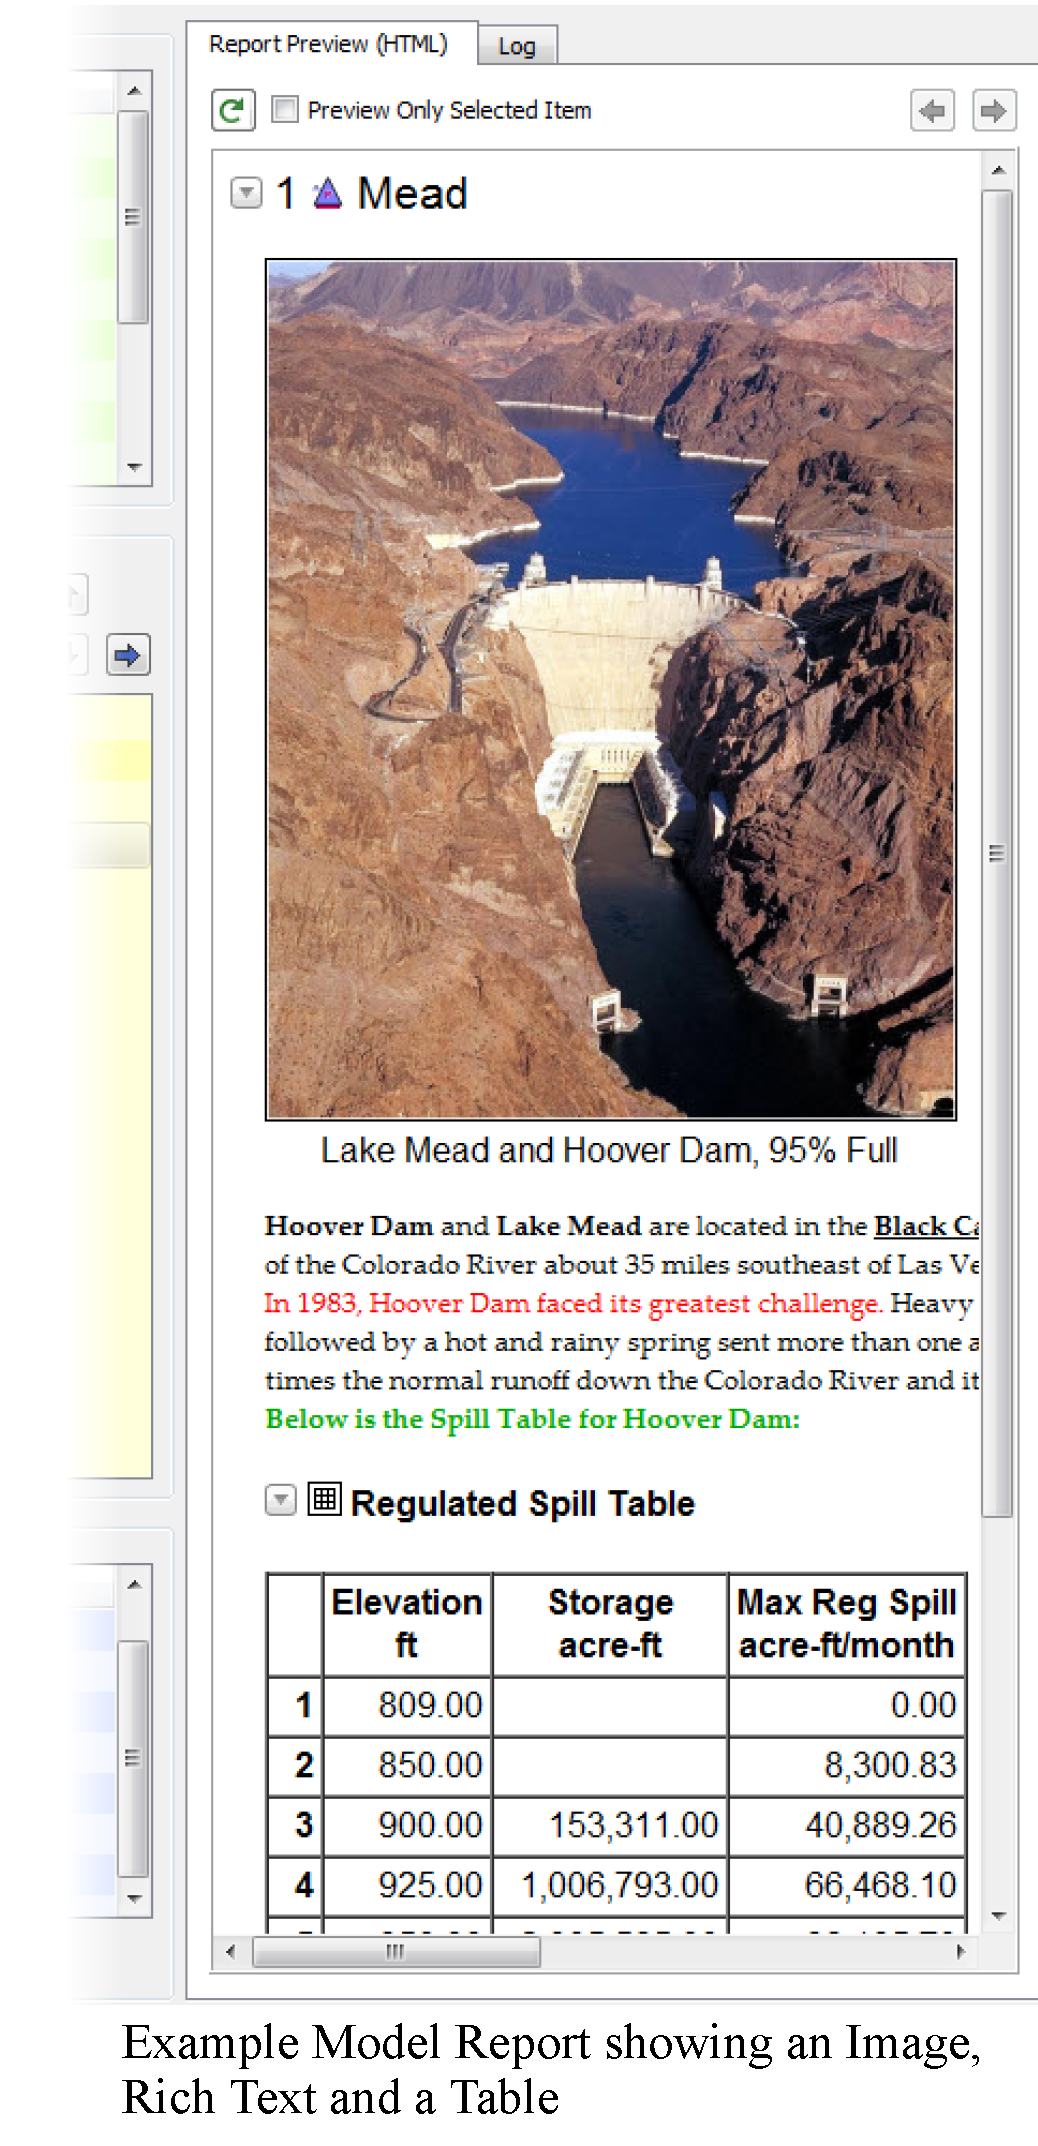Open the Black Canyon underlined link
This screenshot has height=2146, width=1038.
925,1226
